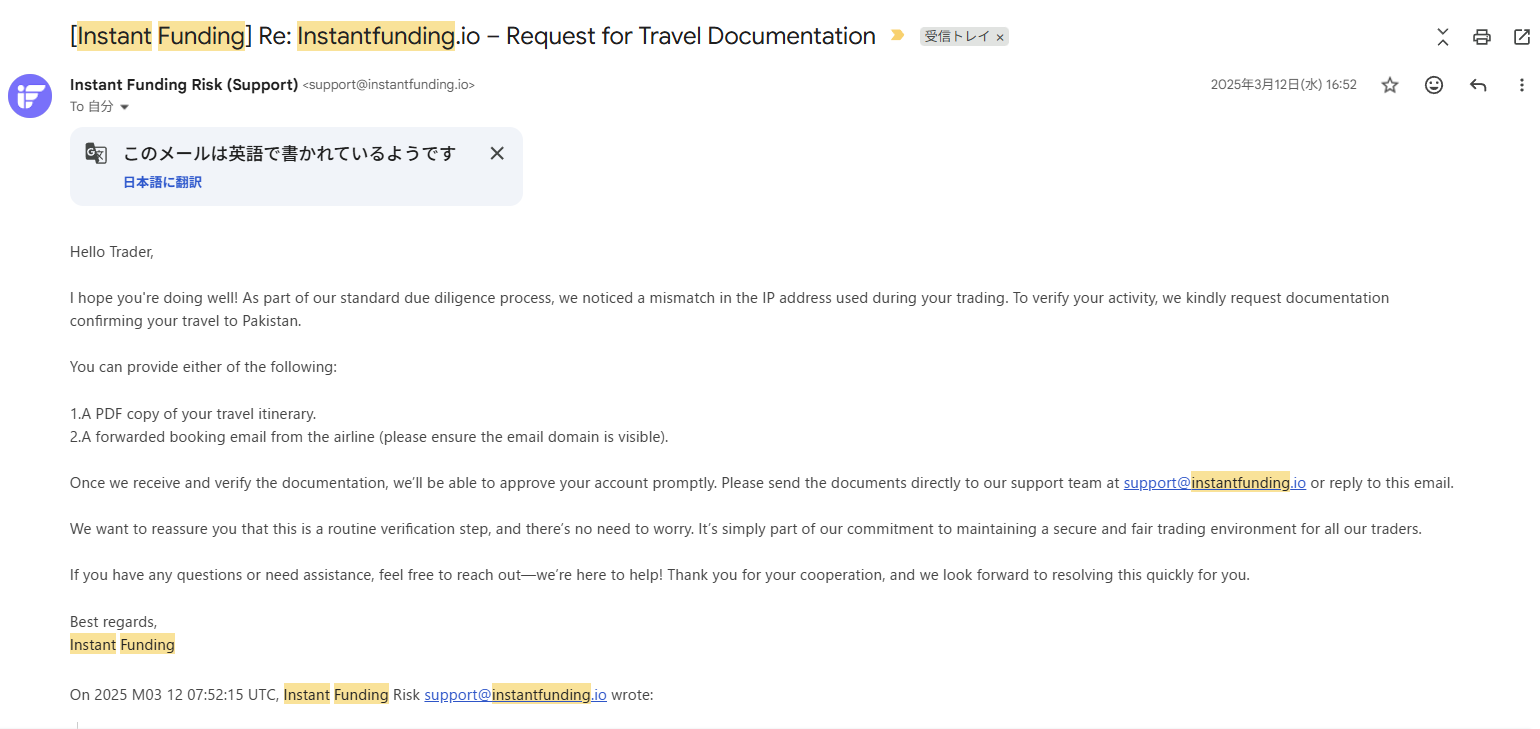This screenshot has width=1540, height=729.
Task: Expand recipient details arrow next to 自分
Action: coord(125,107)
